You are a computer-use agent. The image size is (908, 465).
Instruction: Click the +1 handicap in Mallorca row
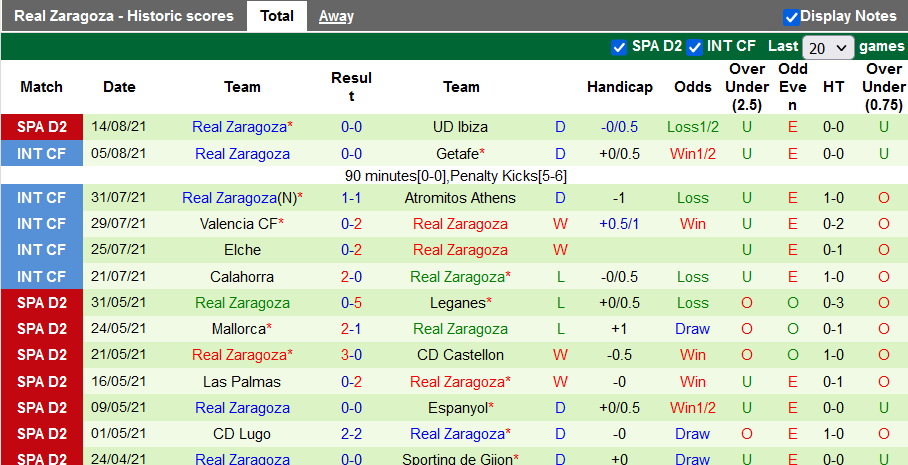619,329
